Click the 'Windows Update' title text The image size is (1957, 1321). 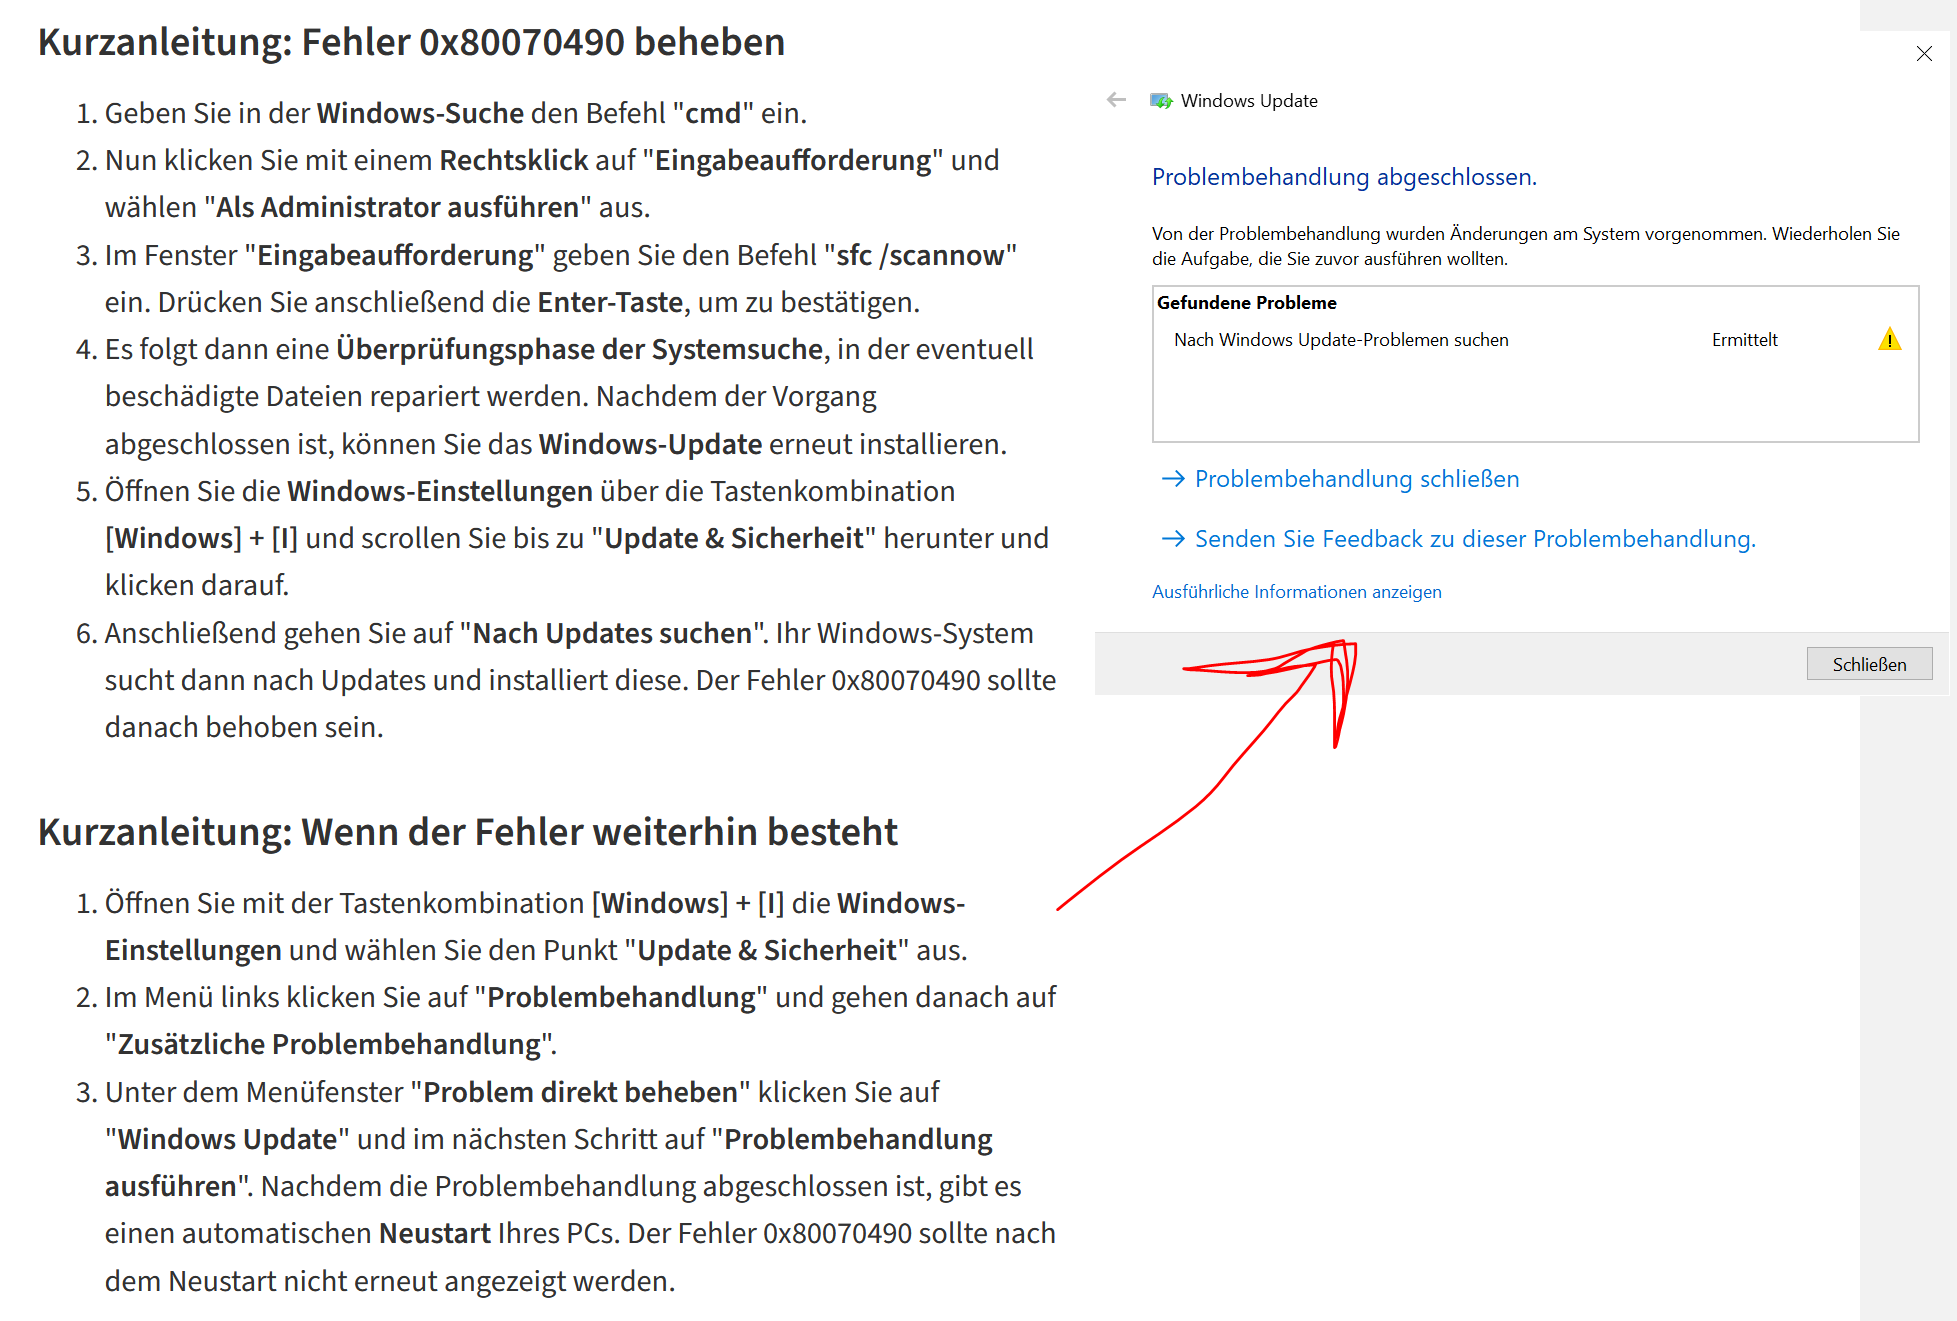click(1248, 101)
